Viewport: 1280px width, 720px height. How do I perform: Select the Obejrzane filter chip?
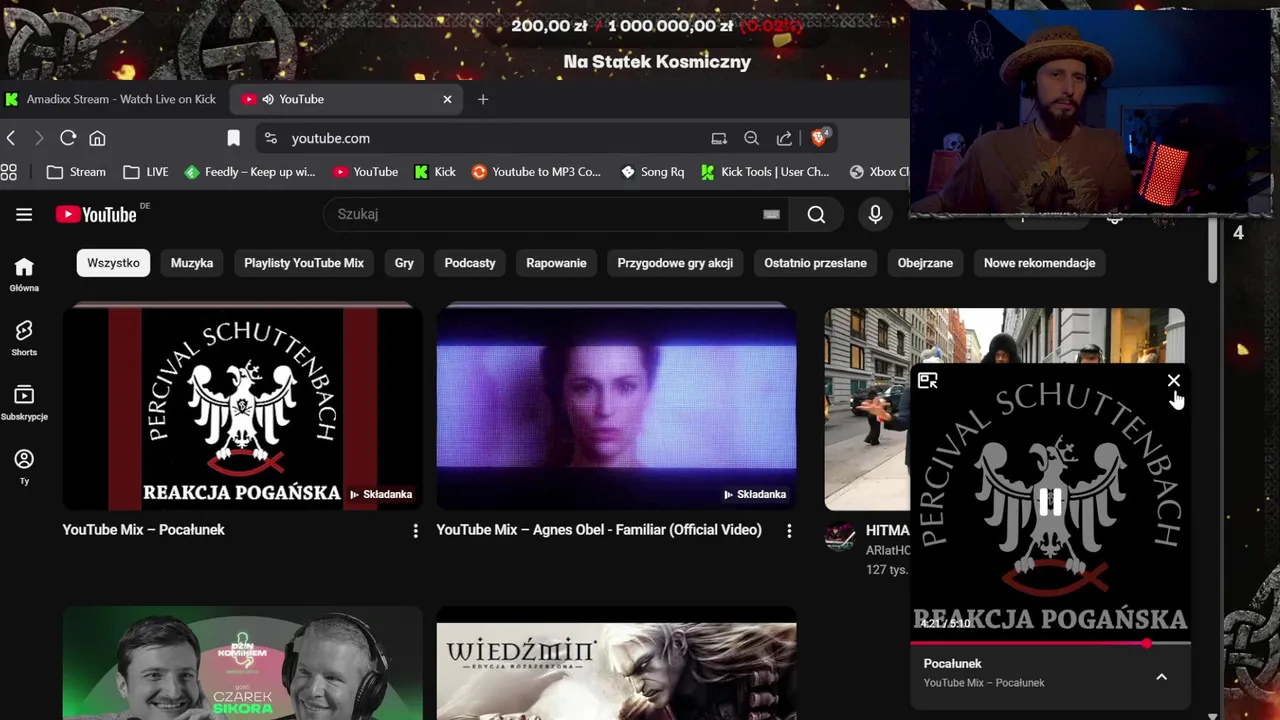pyautogui.click(x=925, y=263)
